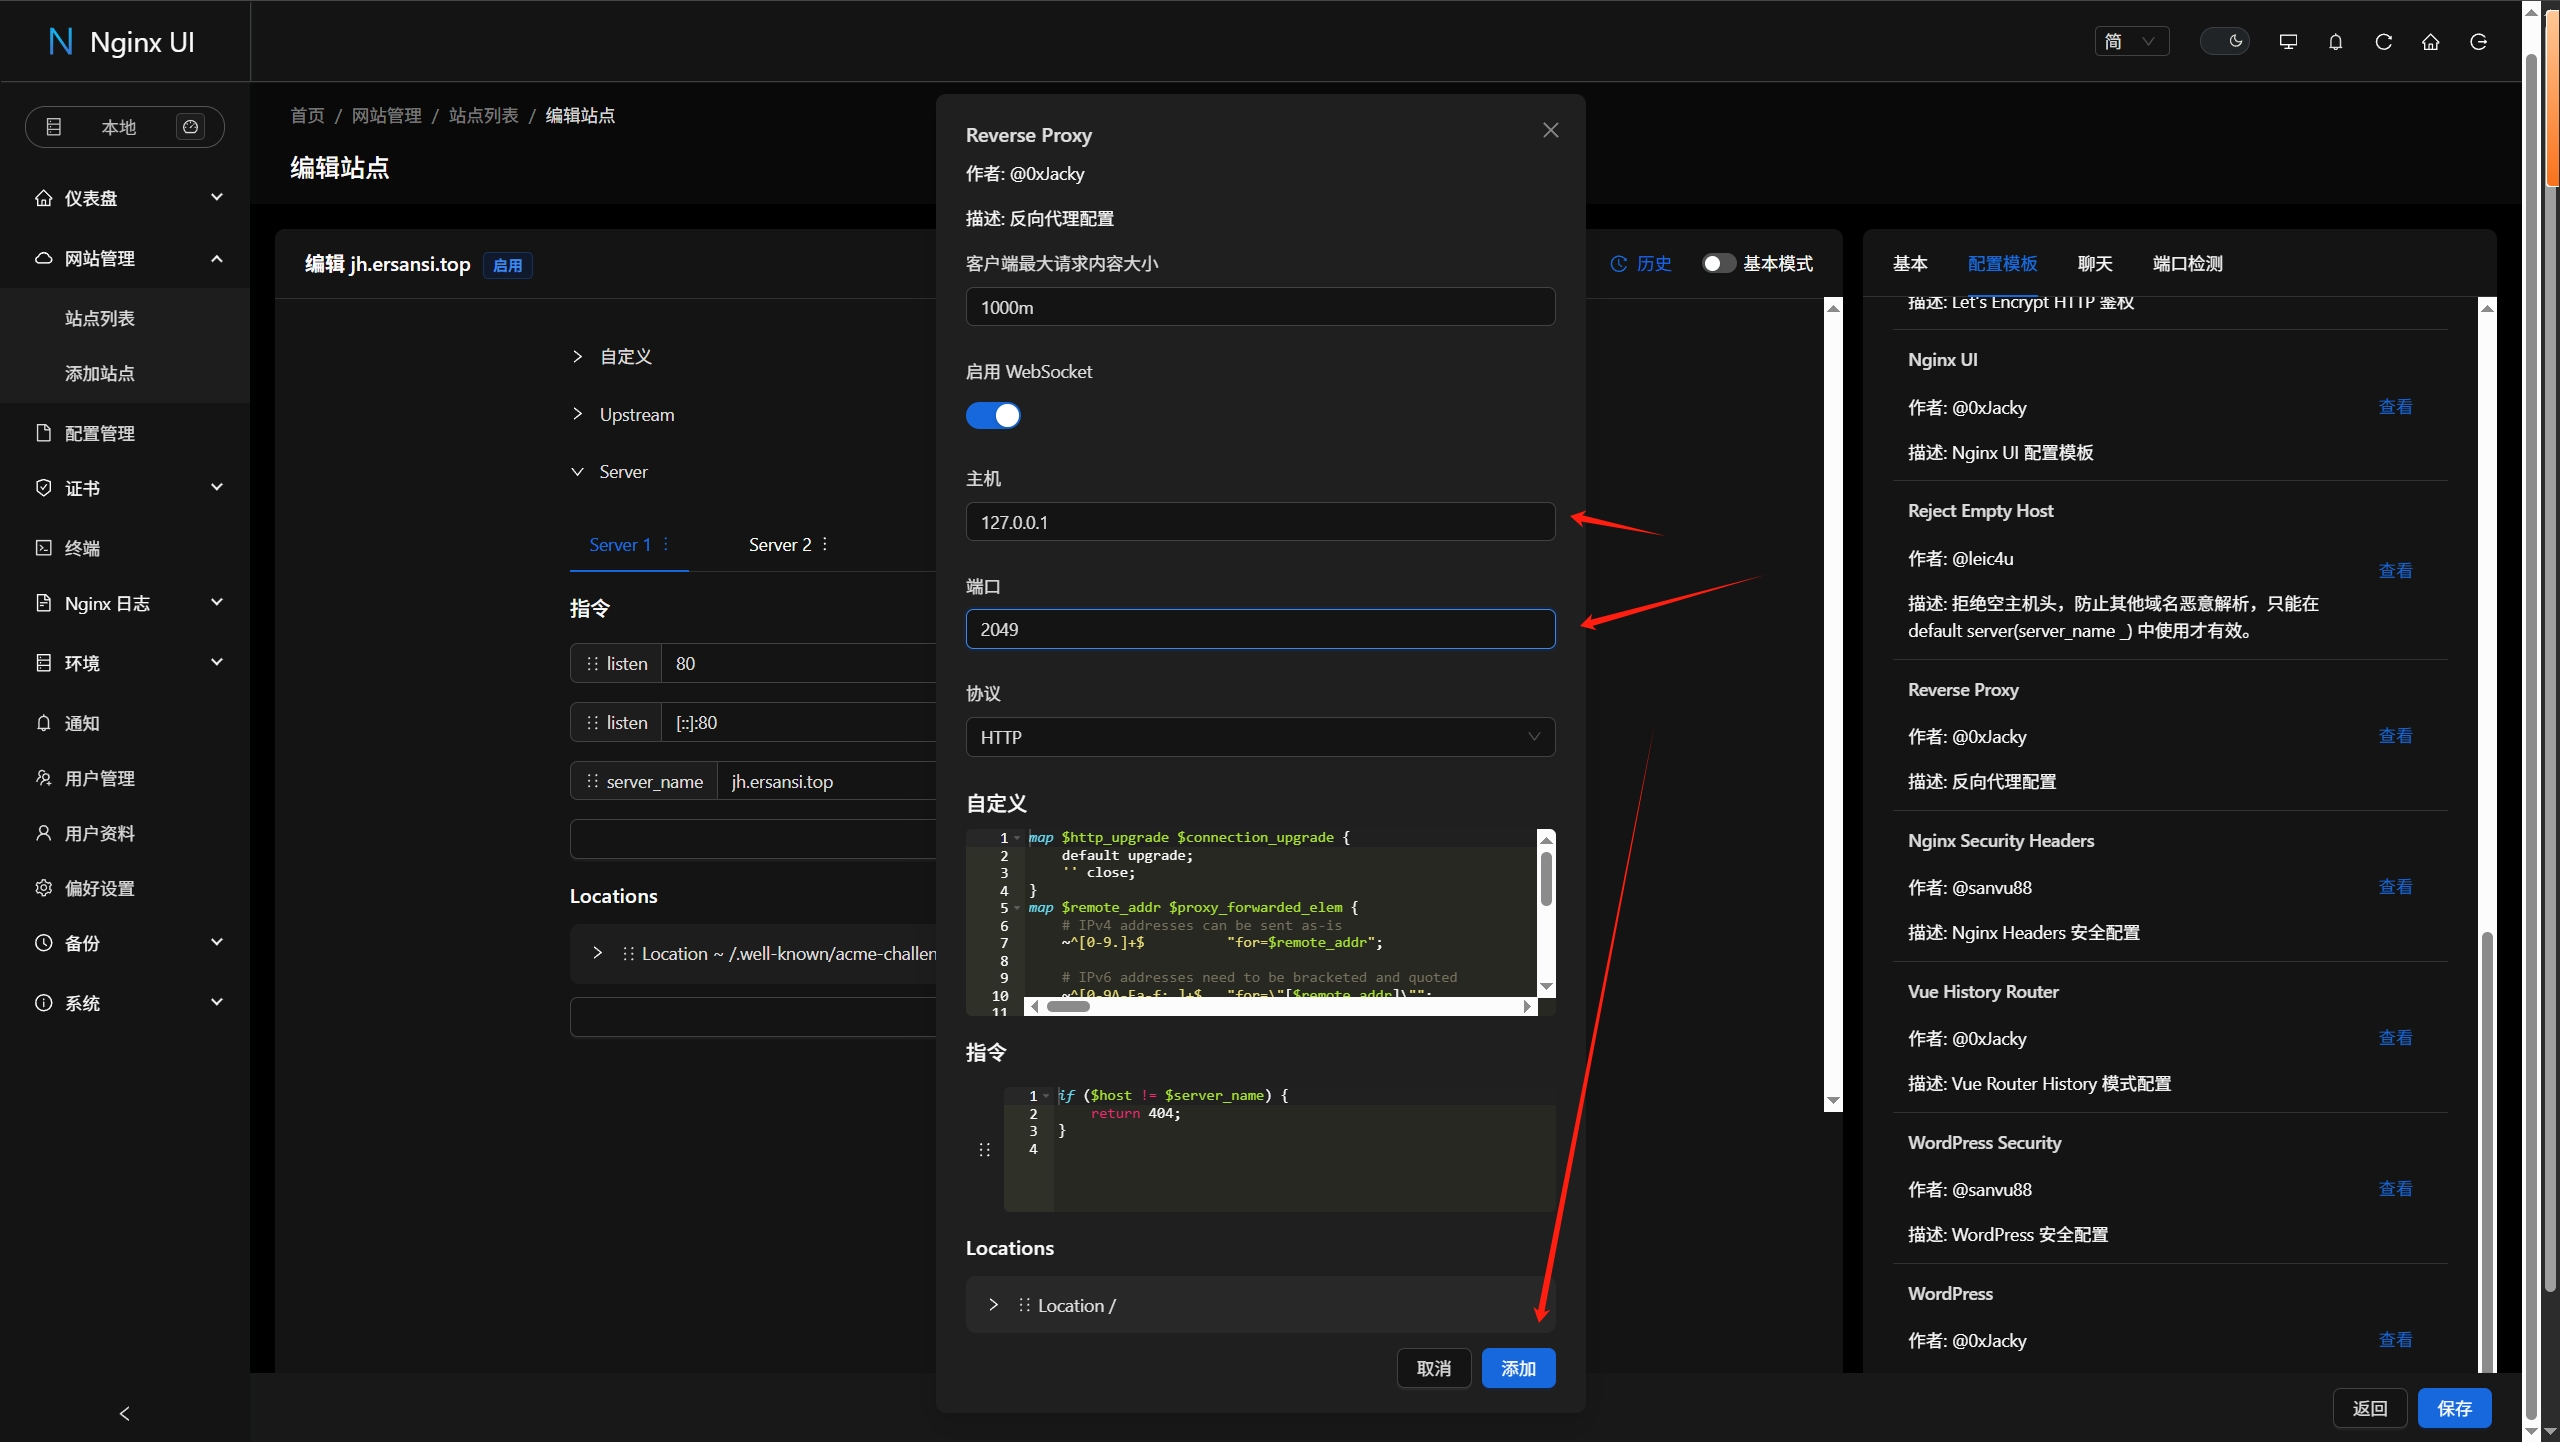Viewport: 2560px width, 1442px height.
Task: Click the dashboard icon next to 本地
Action: (x=190, y=127)
